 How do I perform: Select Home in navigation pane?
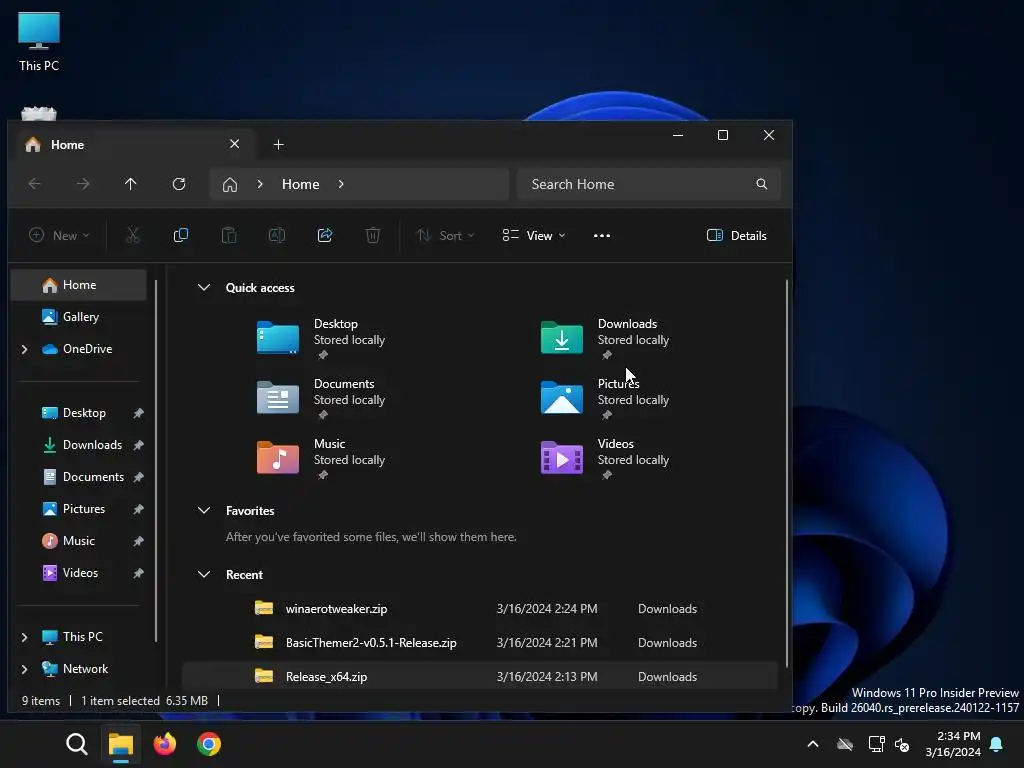pyautogui.click(x=78, y=285)
